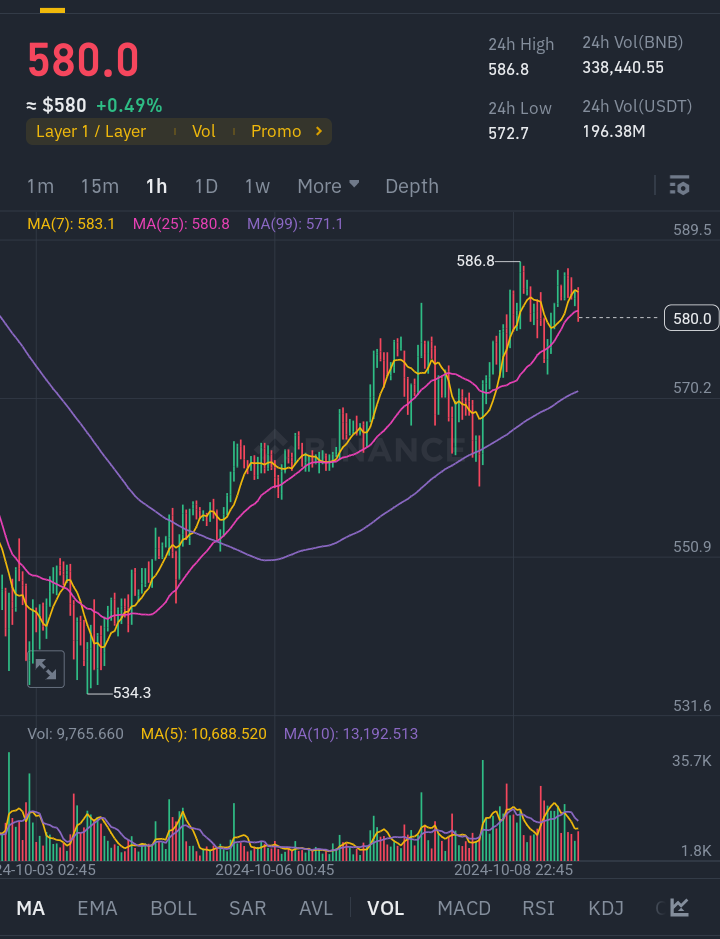Image resolution: width=720 pixels, height=939 pixels.
Task: Expand chart to fullscreen with arrows icon
Action: click(46, 669)
